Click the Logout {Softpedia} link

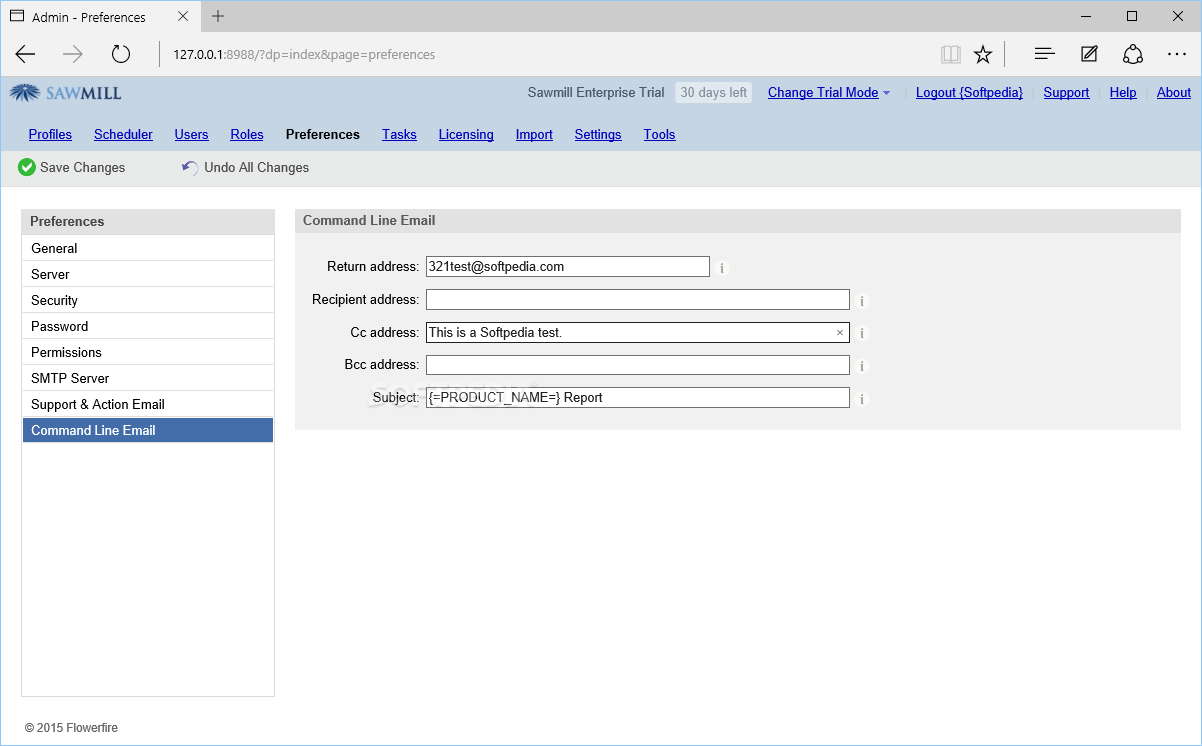click(x=969, y=92)
